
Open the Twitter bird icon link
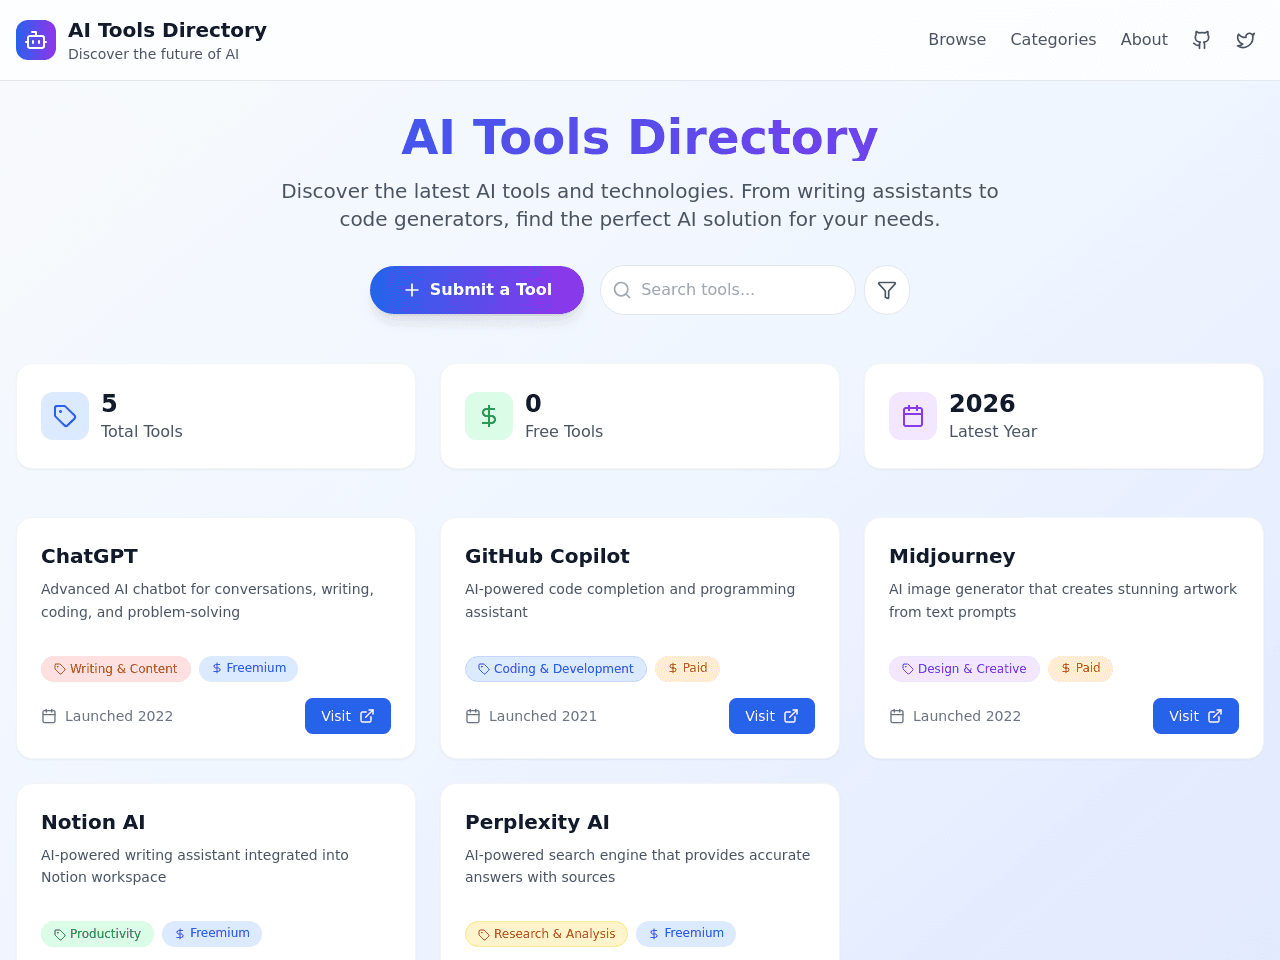(x=1246, y=40)
